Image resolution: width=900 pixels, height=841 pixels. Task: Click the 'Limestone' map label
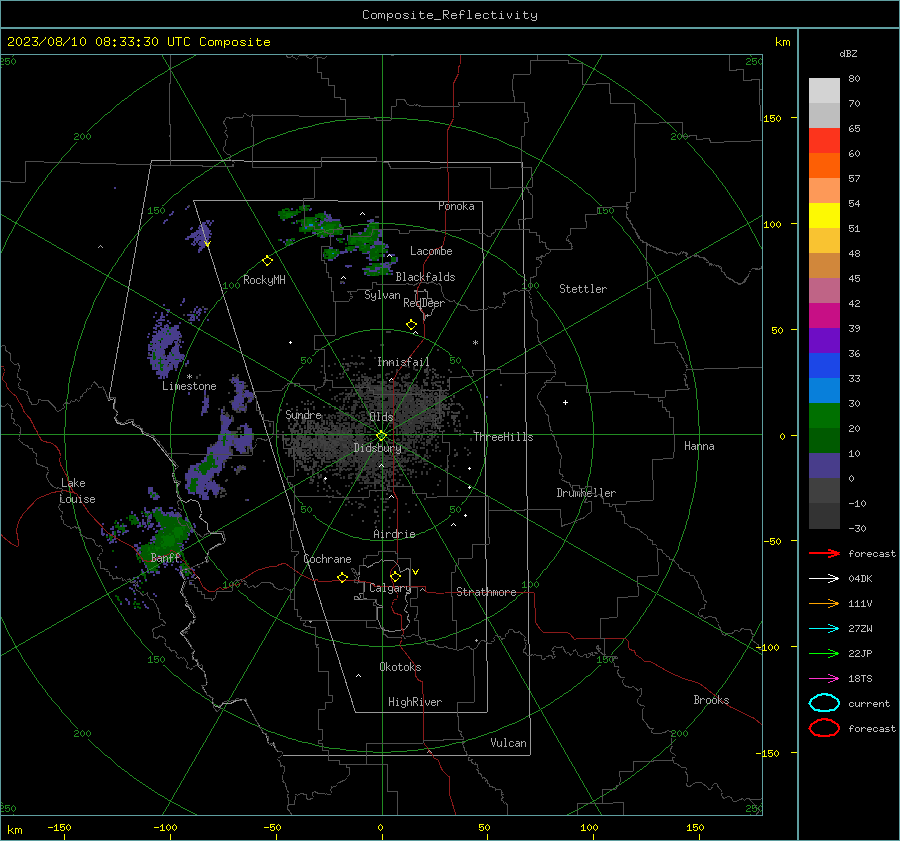[189, 386]
